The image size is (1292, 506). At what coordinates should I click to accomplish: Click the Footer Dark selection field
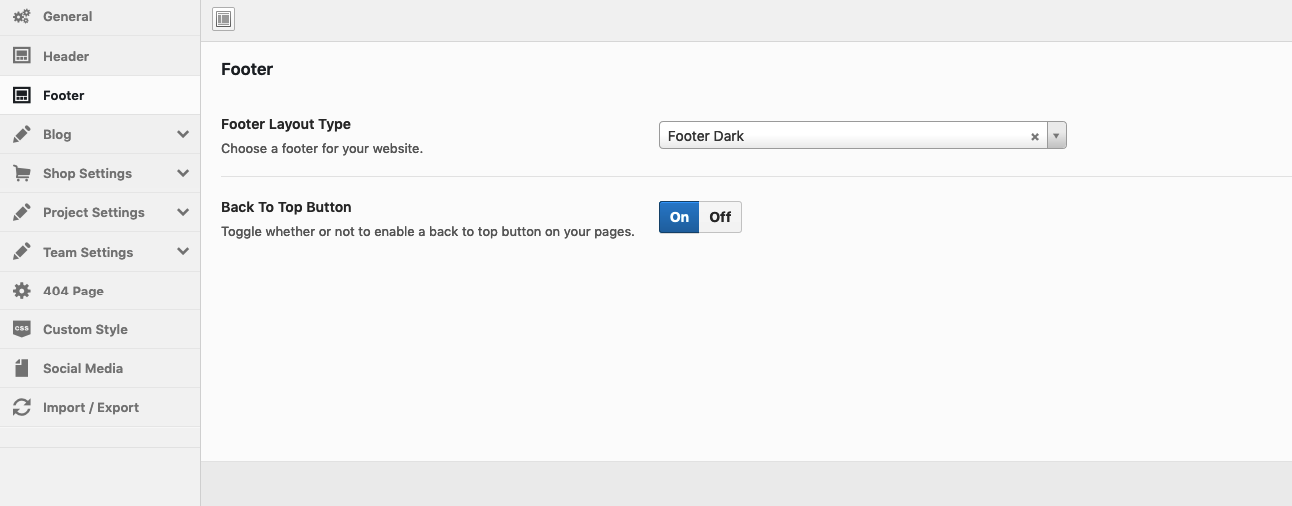pyautogui.click(x=840, y=136)
